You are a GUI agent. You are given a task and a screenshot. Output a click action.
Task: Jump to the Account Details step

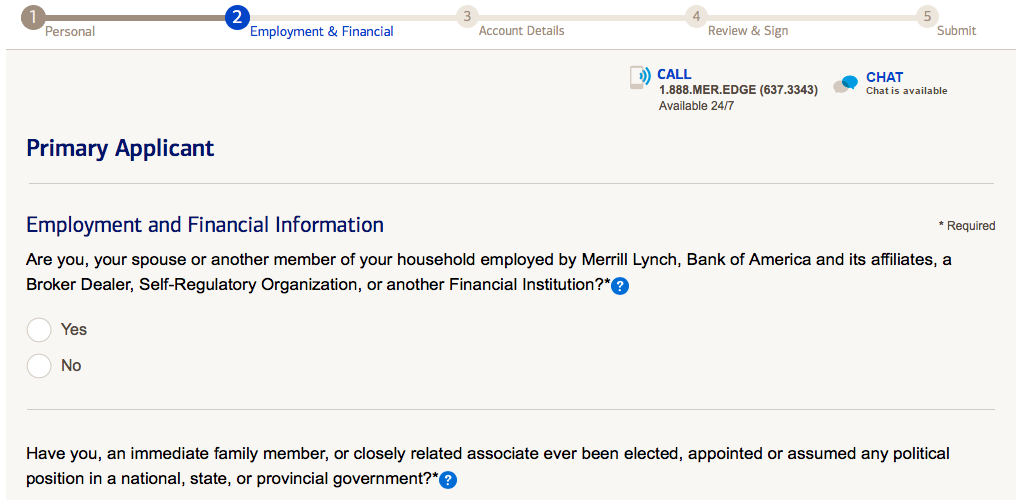pyautogui.click(x=521, y=31)
